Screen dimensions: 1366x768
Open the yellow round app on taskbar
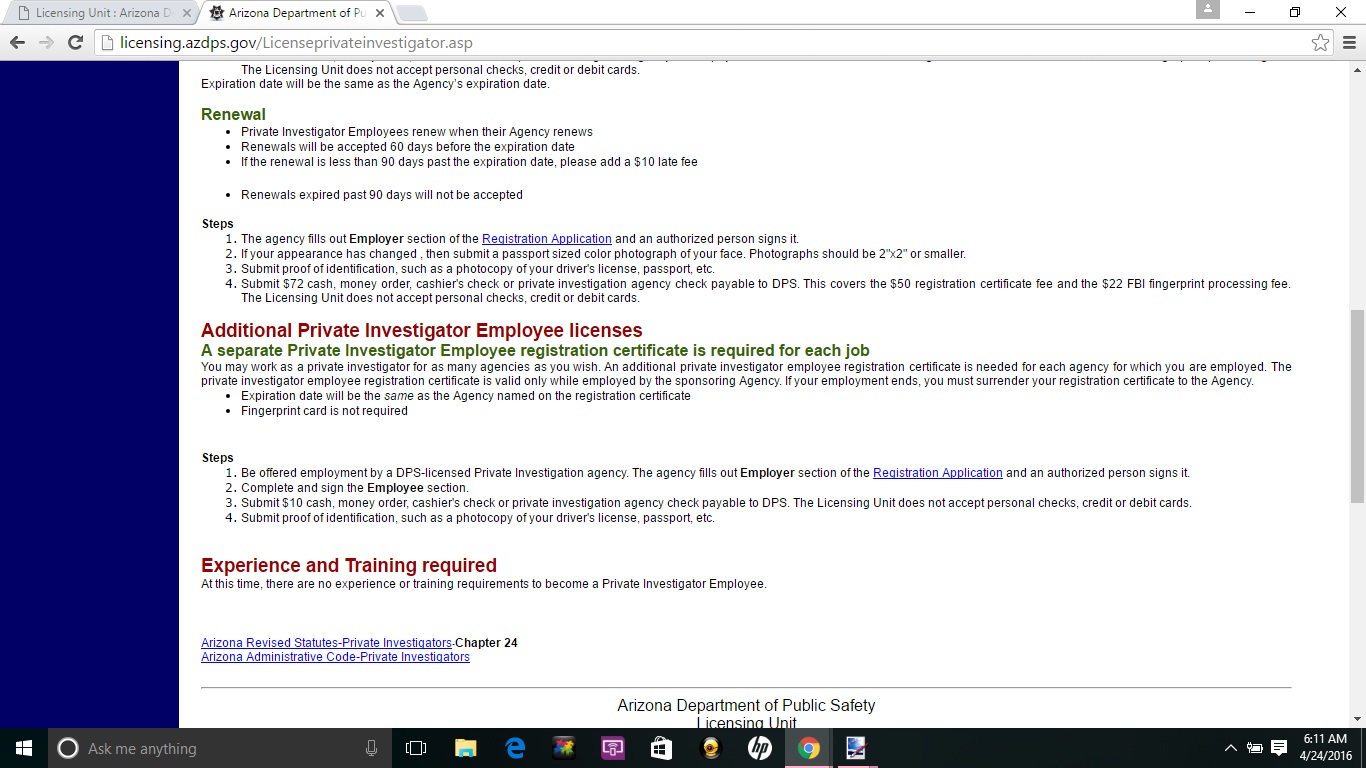click(711, 748)
